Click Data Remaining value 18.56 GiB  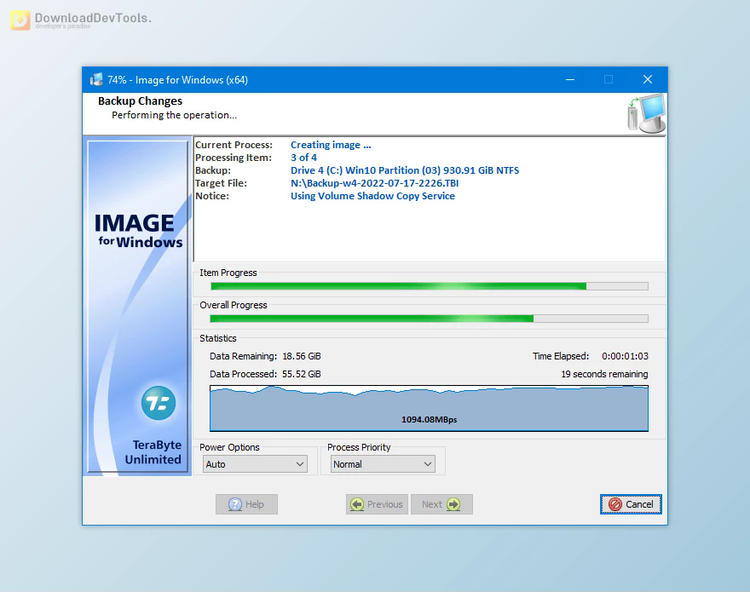click(x=301, y=356)
